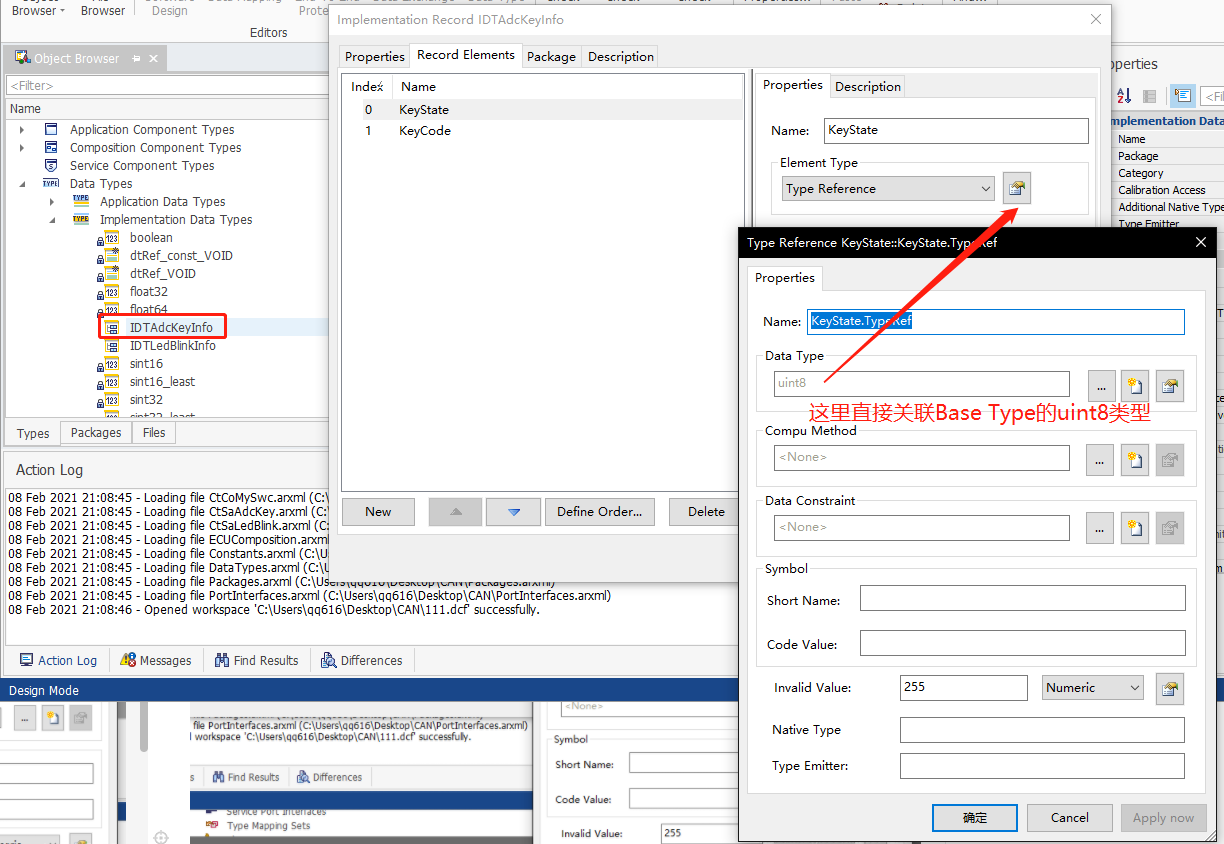Open Data Constraint properties icon
1224x844 pixels.
1170,529
